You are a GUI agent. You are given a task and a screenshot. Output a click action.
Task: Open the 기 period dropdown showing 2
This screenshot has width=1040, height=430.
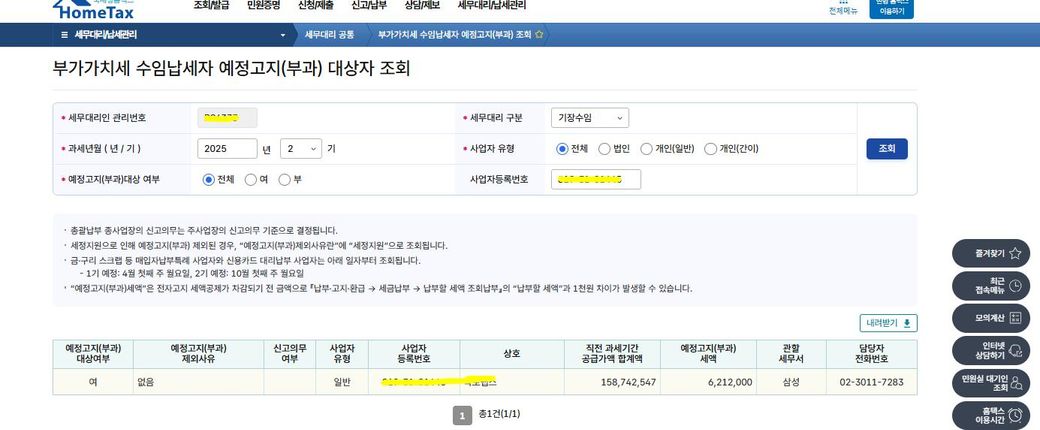[x=300, y=149]
